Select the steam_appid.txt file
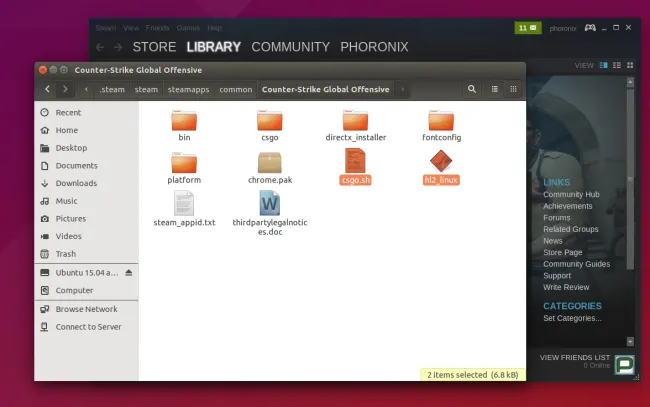 [184, 209]
